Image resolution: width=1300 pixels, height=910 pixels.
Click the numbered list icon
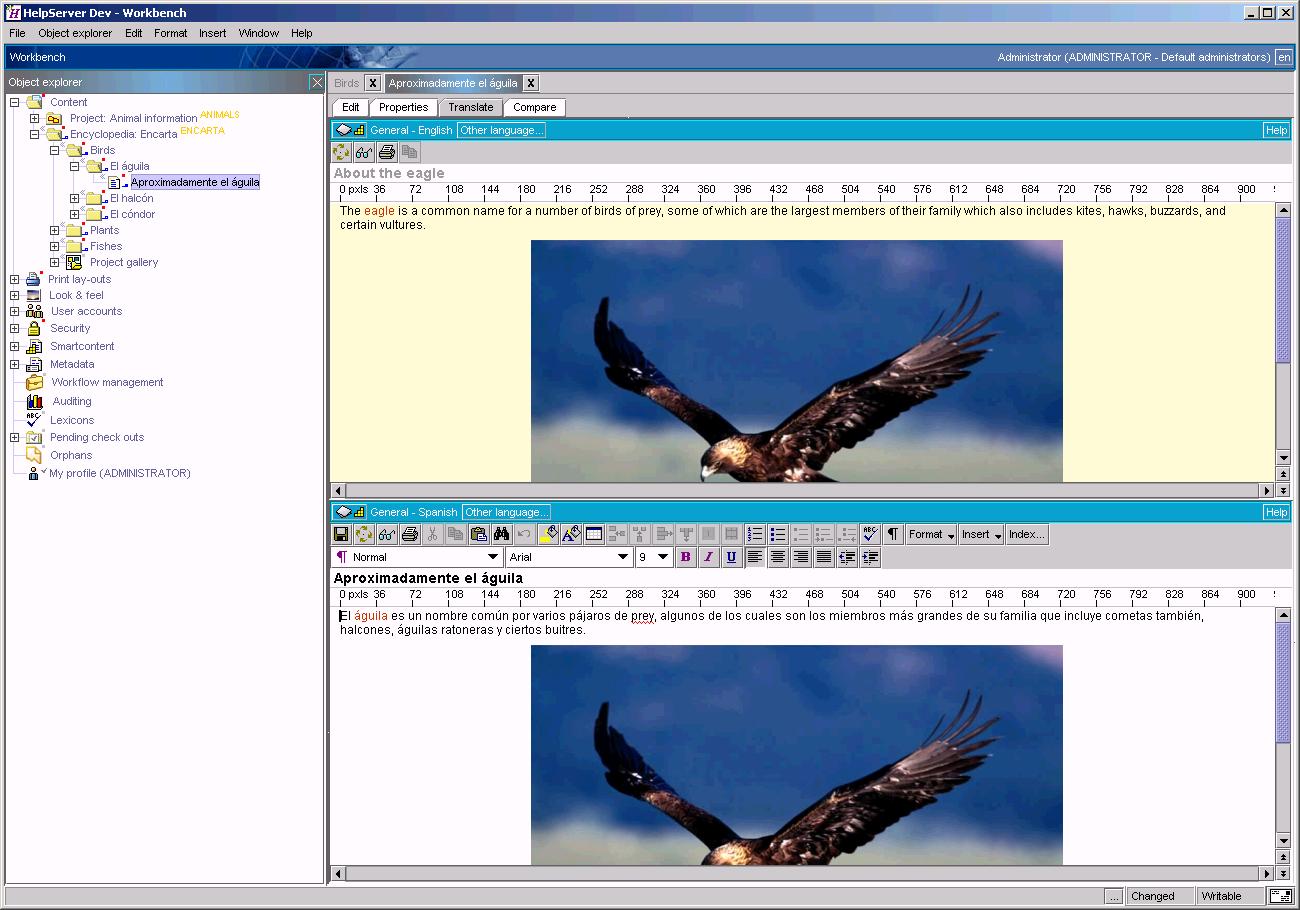coord(755,535)
